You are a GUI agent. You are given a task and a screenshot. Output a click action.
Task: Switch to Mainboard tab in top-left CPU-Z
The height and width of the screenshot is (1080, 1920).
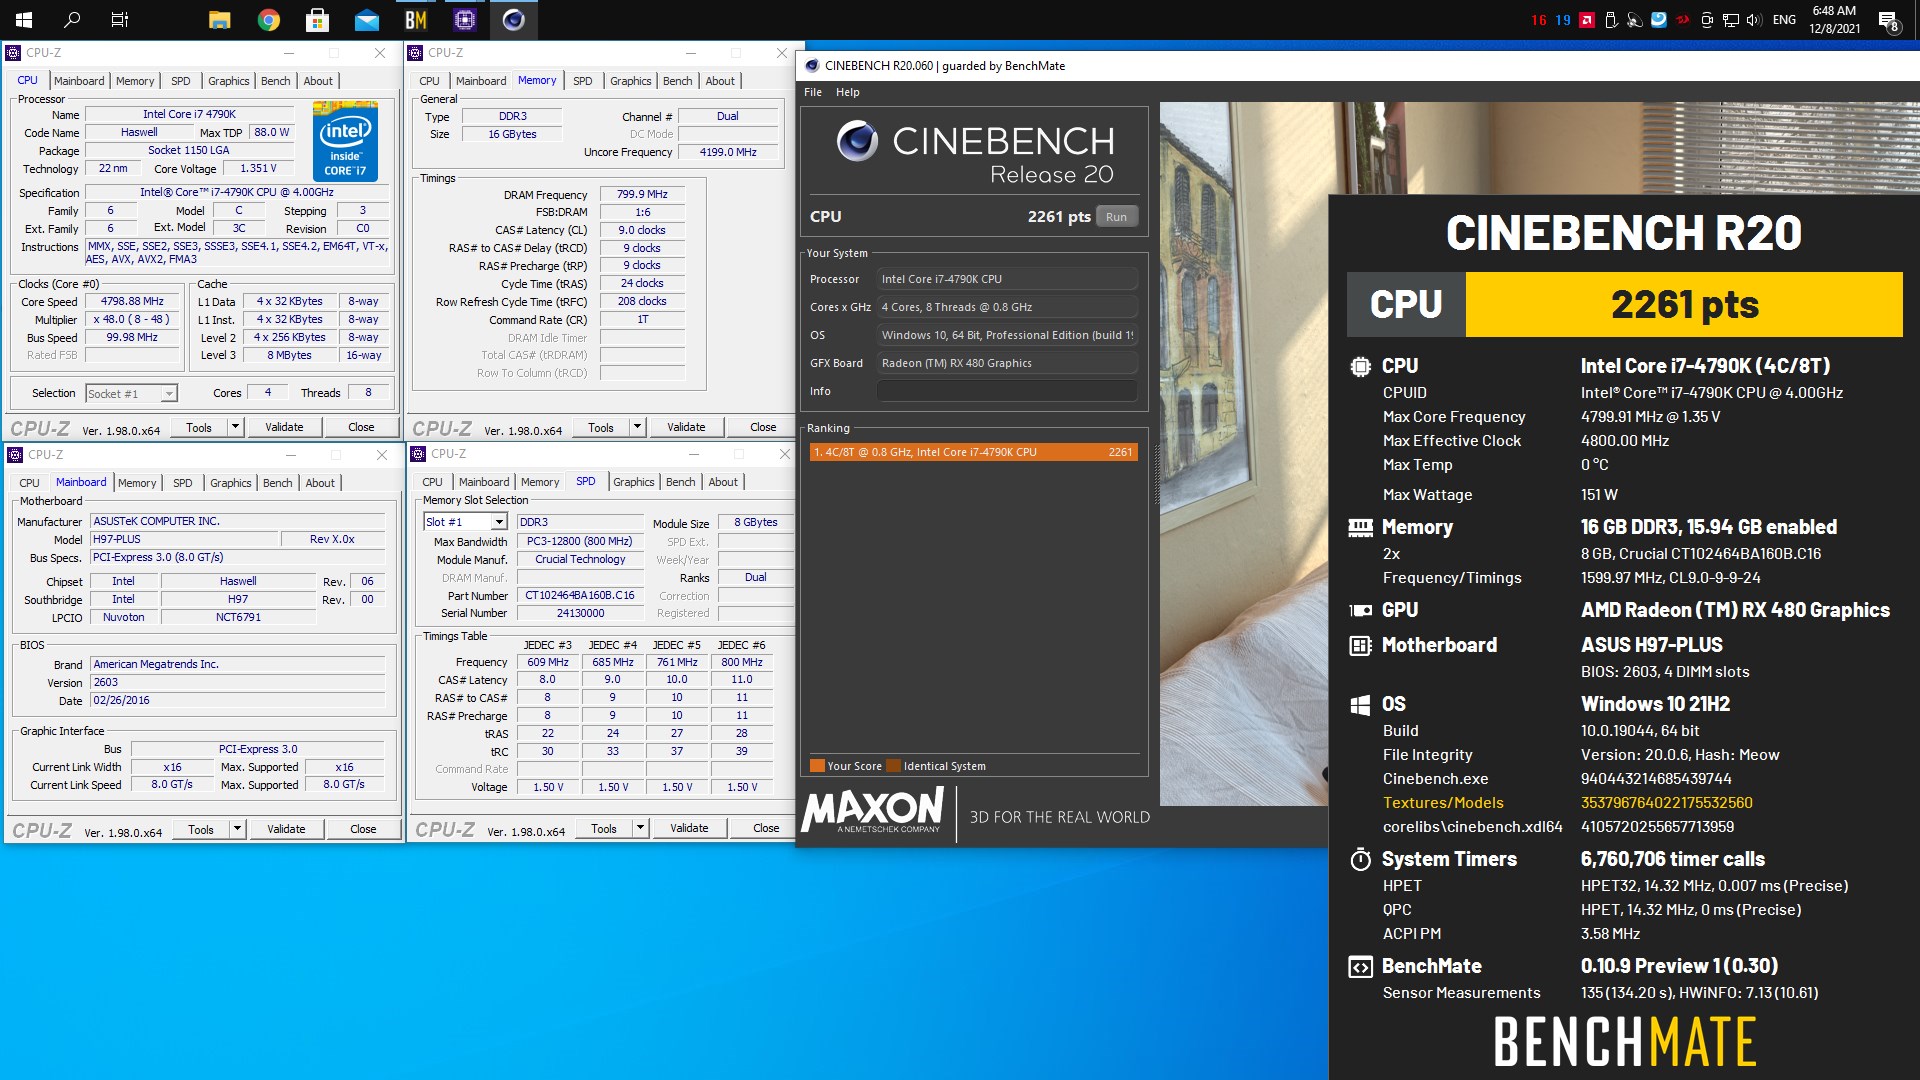point(79,81)
